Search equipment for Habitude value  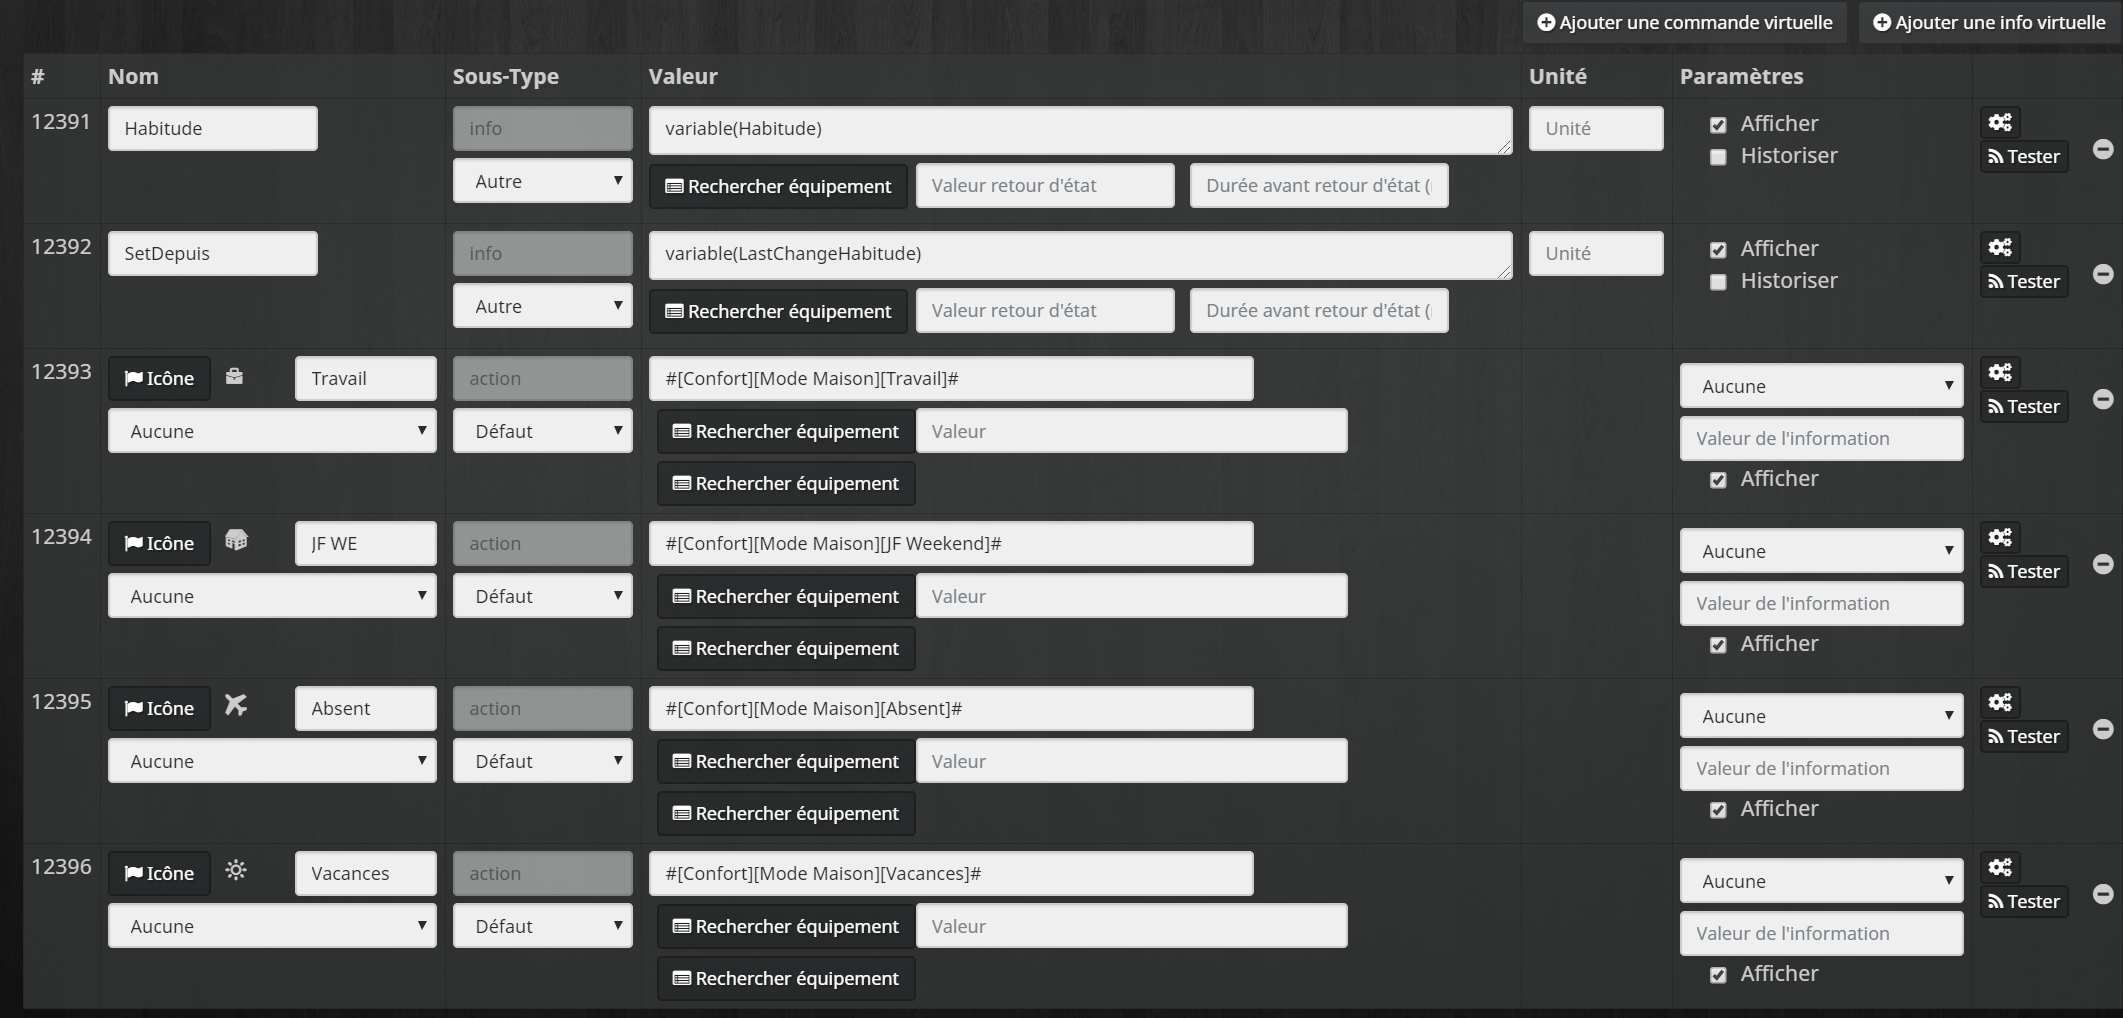(x=778, y=186)
